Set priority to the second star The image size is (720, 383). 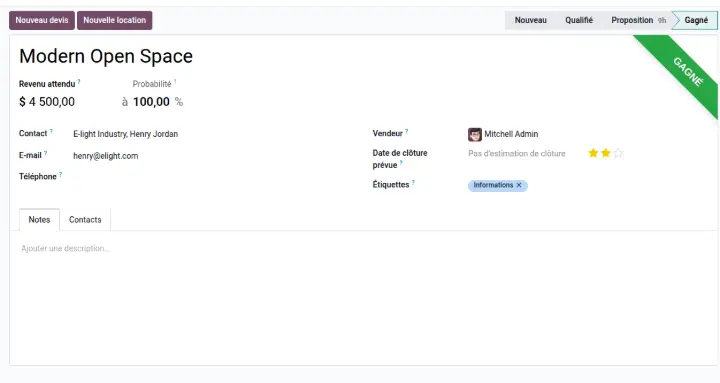pos(606,153)
